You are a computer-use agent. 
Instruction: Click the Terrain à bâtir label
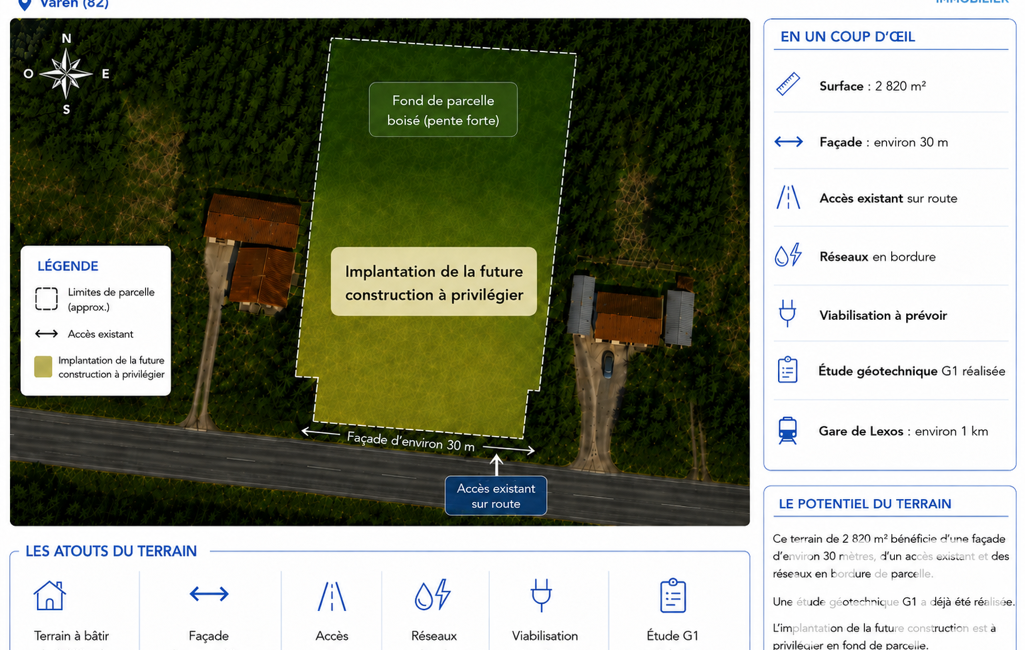click(x=71, y=636)
